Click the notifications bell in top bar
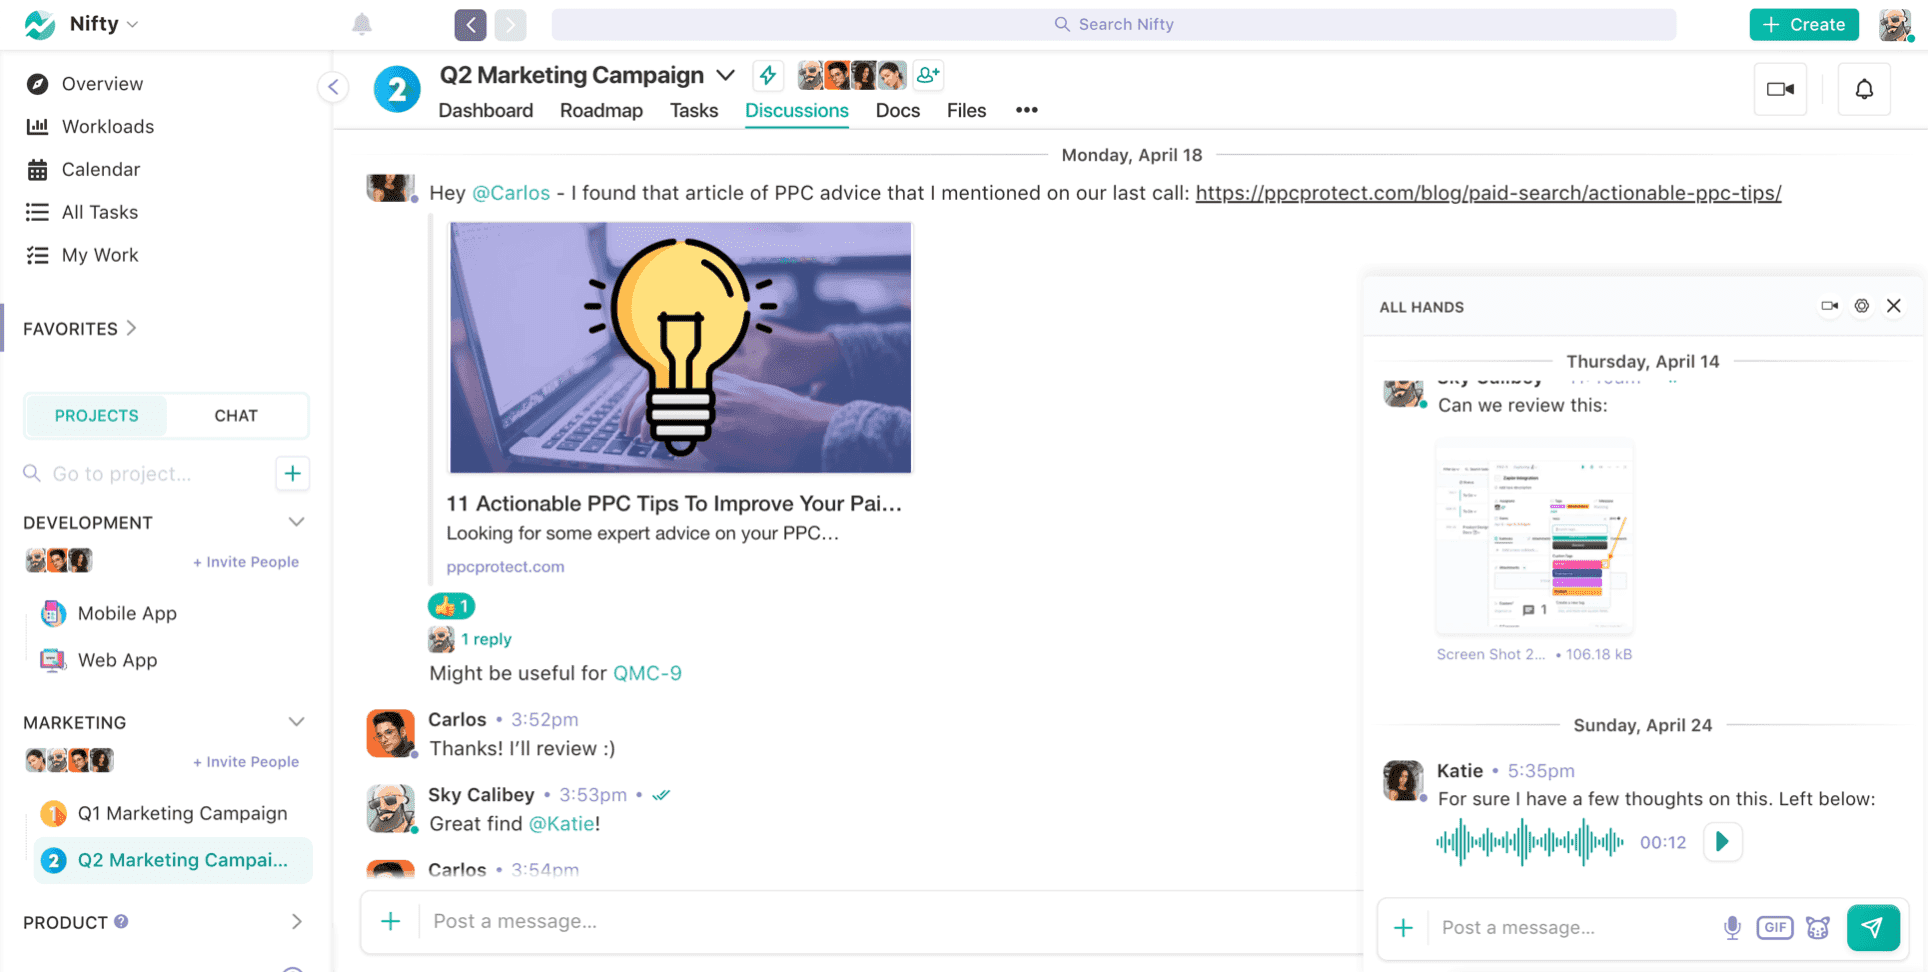 [x=362, y=25]
